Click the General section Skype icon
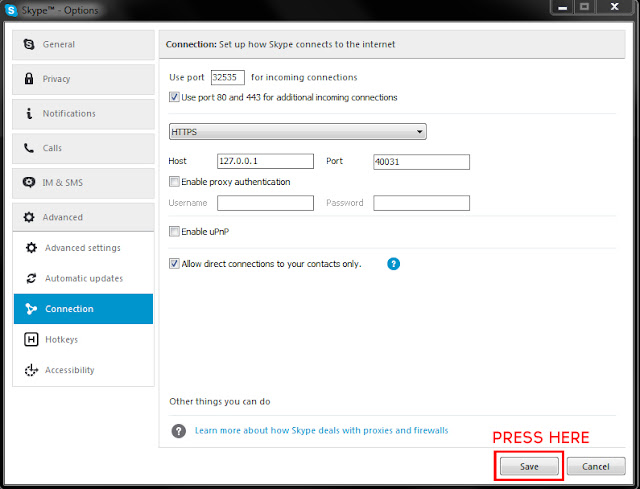The image size is (640, 489). coord(29,44)
